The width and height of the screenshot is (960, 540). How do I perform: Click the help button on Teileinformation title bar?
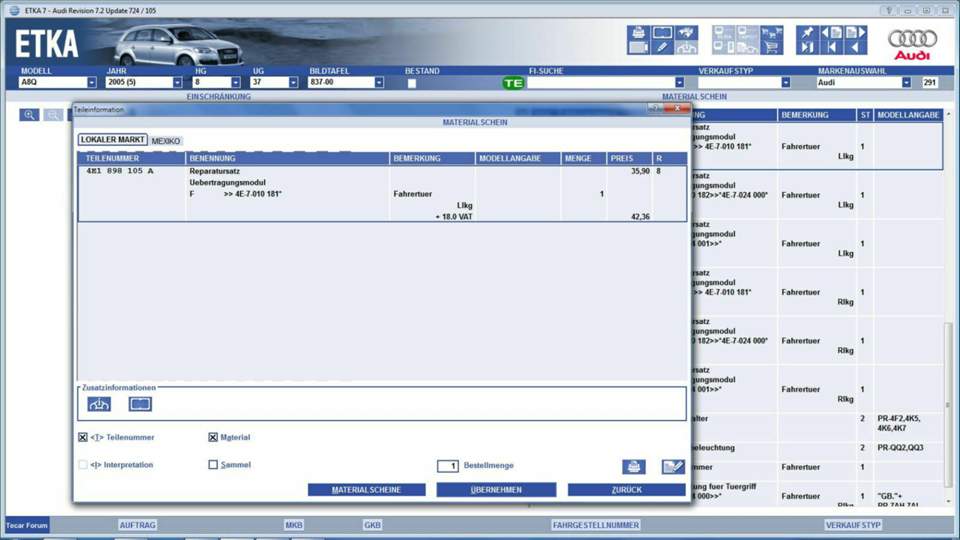[655, 108]
